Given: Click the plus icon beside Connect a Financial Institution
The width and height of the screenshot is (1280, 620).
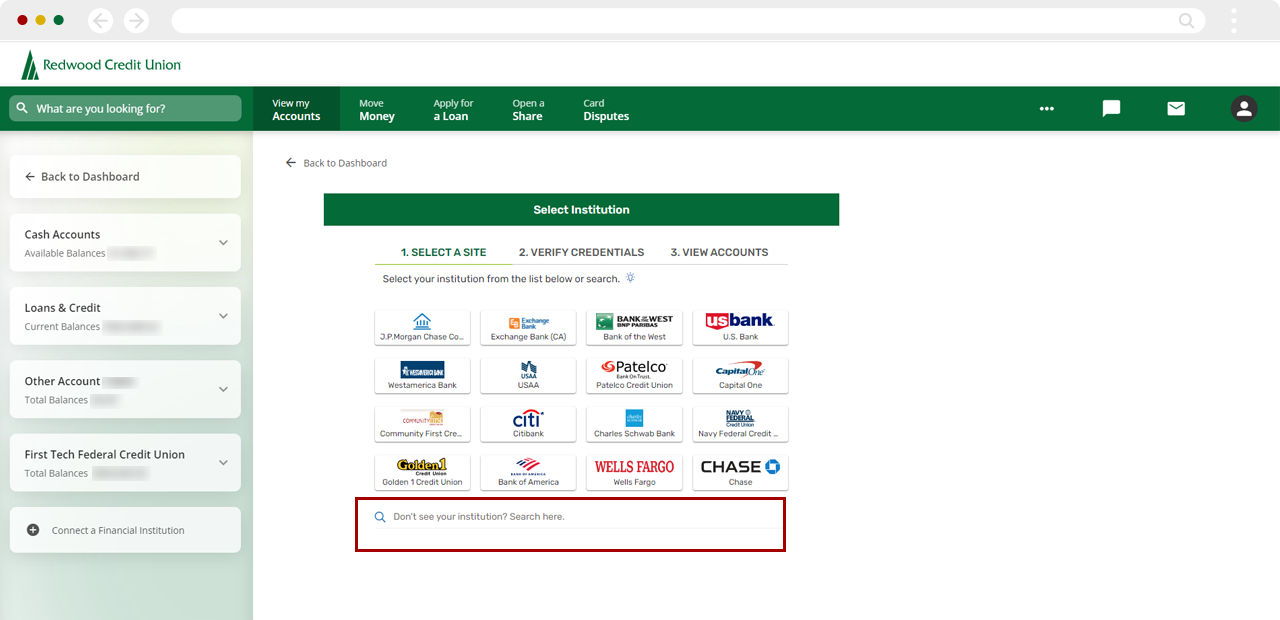Looking at the screenshot, I should (x=33, y=530).
